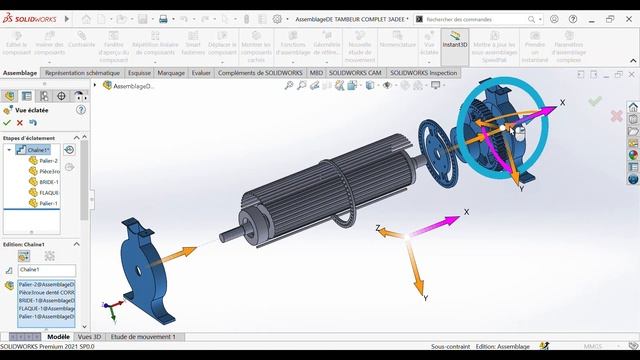The height and width of the screenshot is (360, 640).
Task: Open help for Vue éclatée
Action: click(81, 110)
